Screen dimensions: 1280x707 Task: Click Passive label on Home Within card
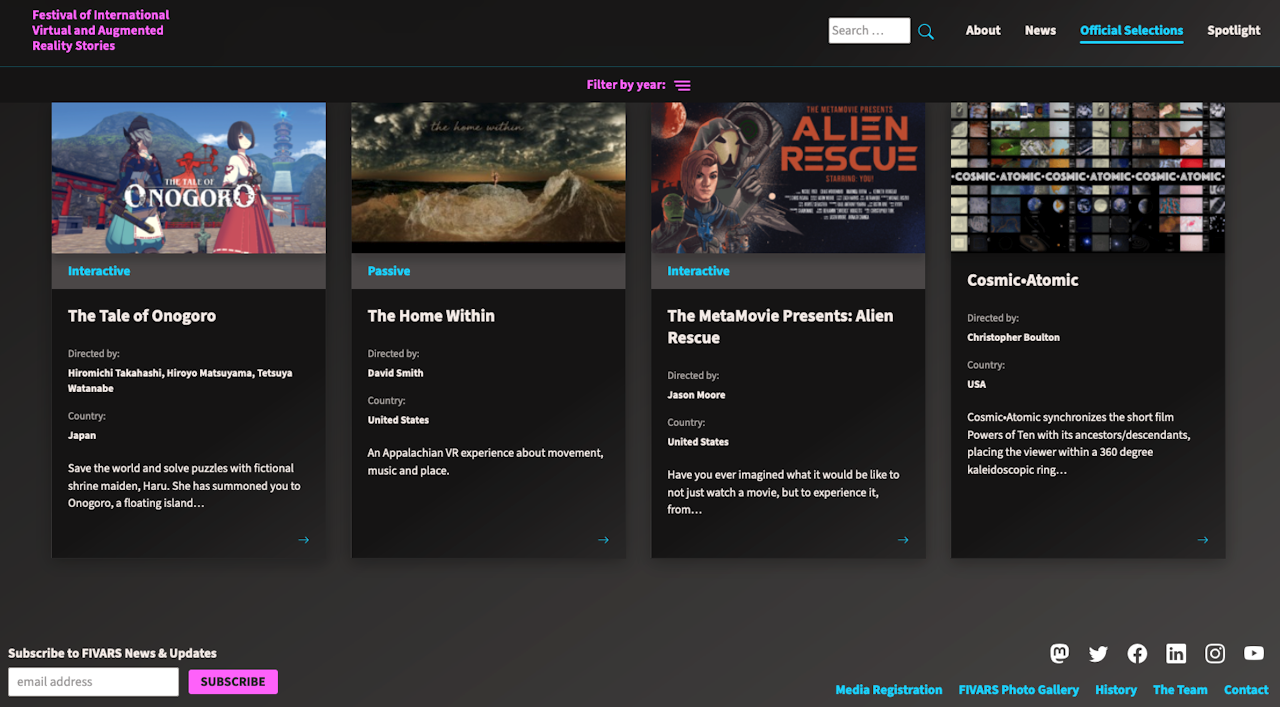pyautogui.click(x=389, y=271)
